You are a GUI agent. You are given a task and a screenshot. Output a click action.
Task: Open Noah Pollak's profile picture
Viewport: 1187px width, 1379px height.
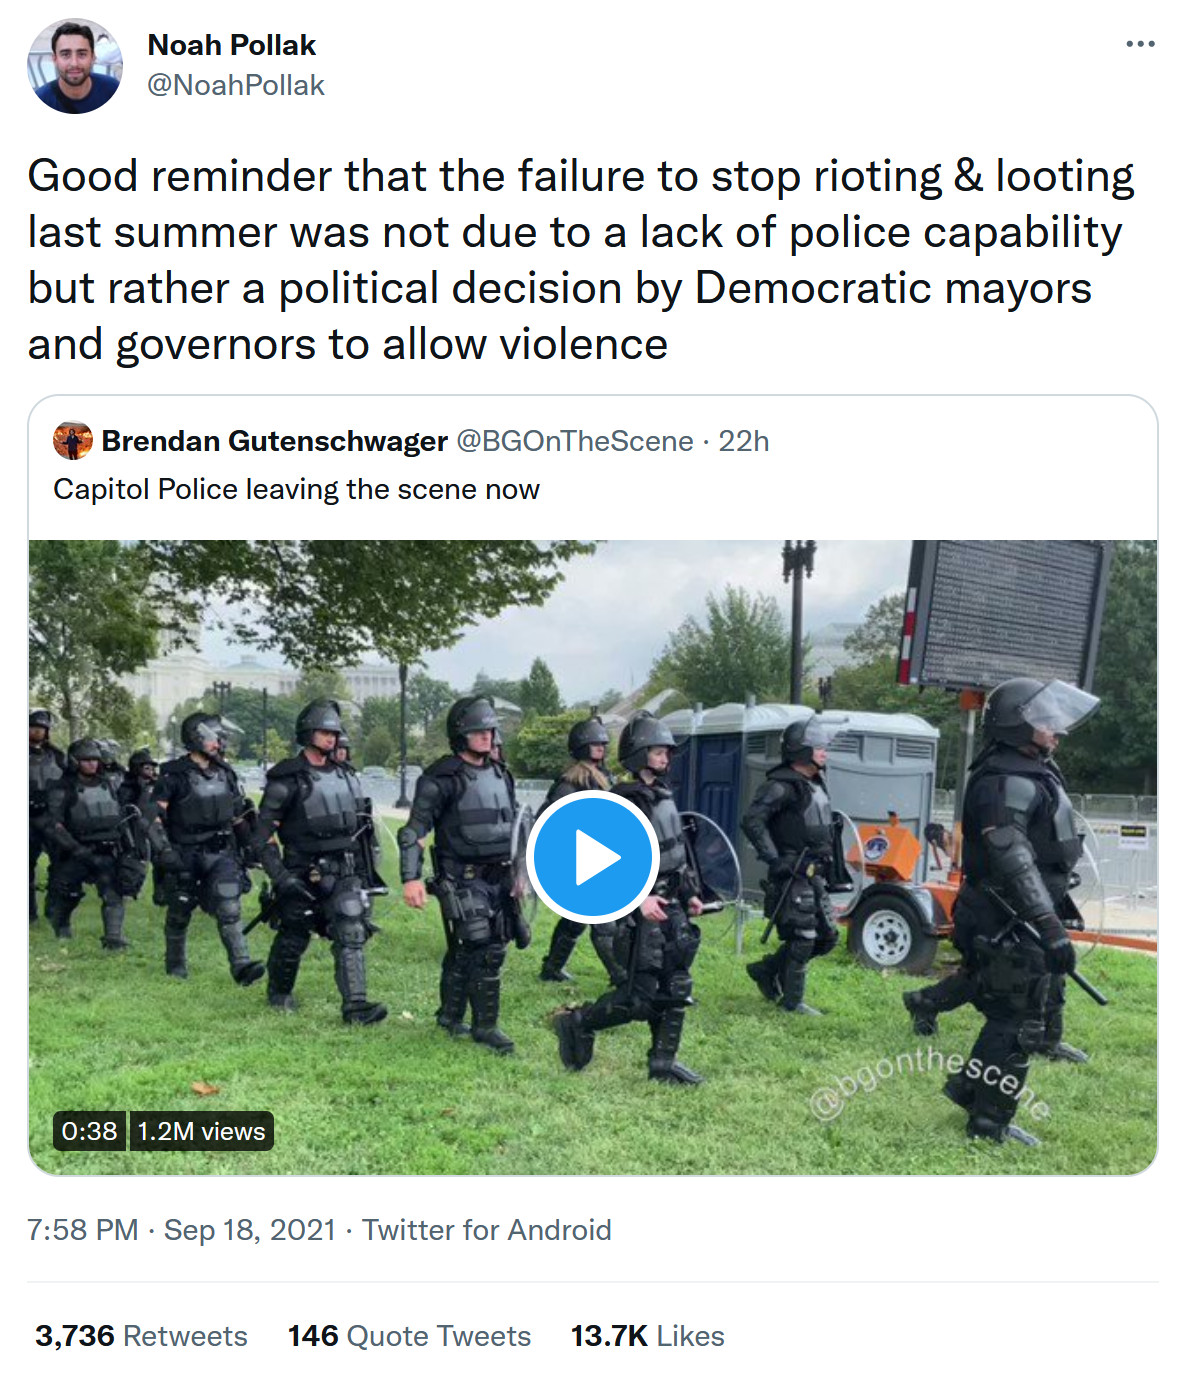[x=74, y=66]
